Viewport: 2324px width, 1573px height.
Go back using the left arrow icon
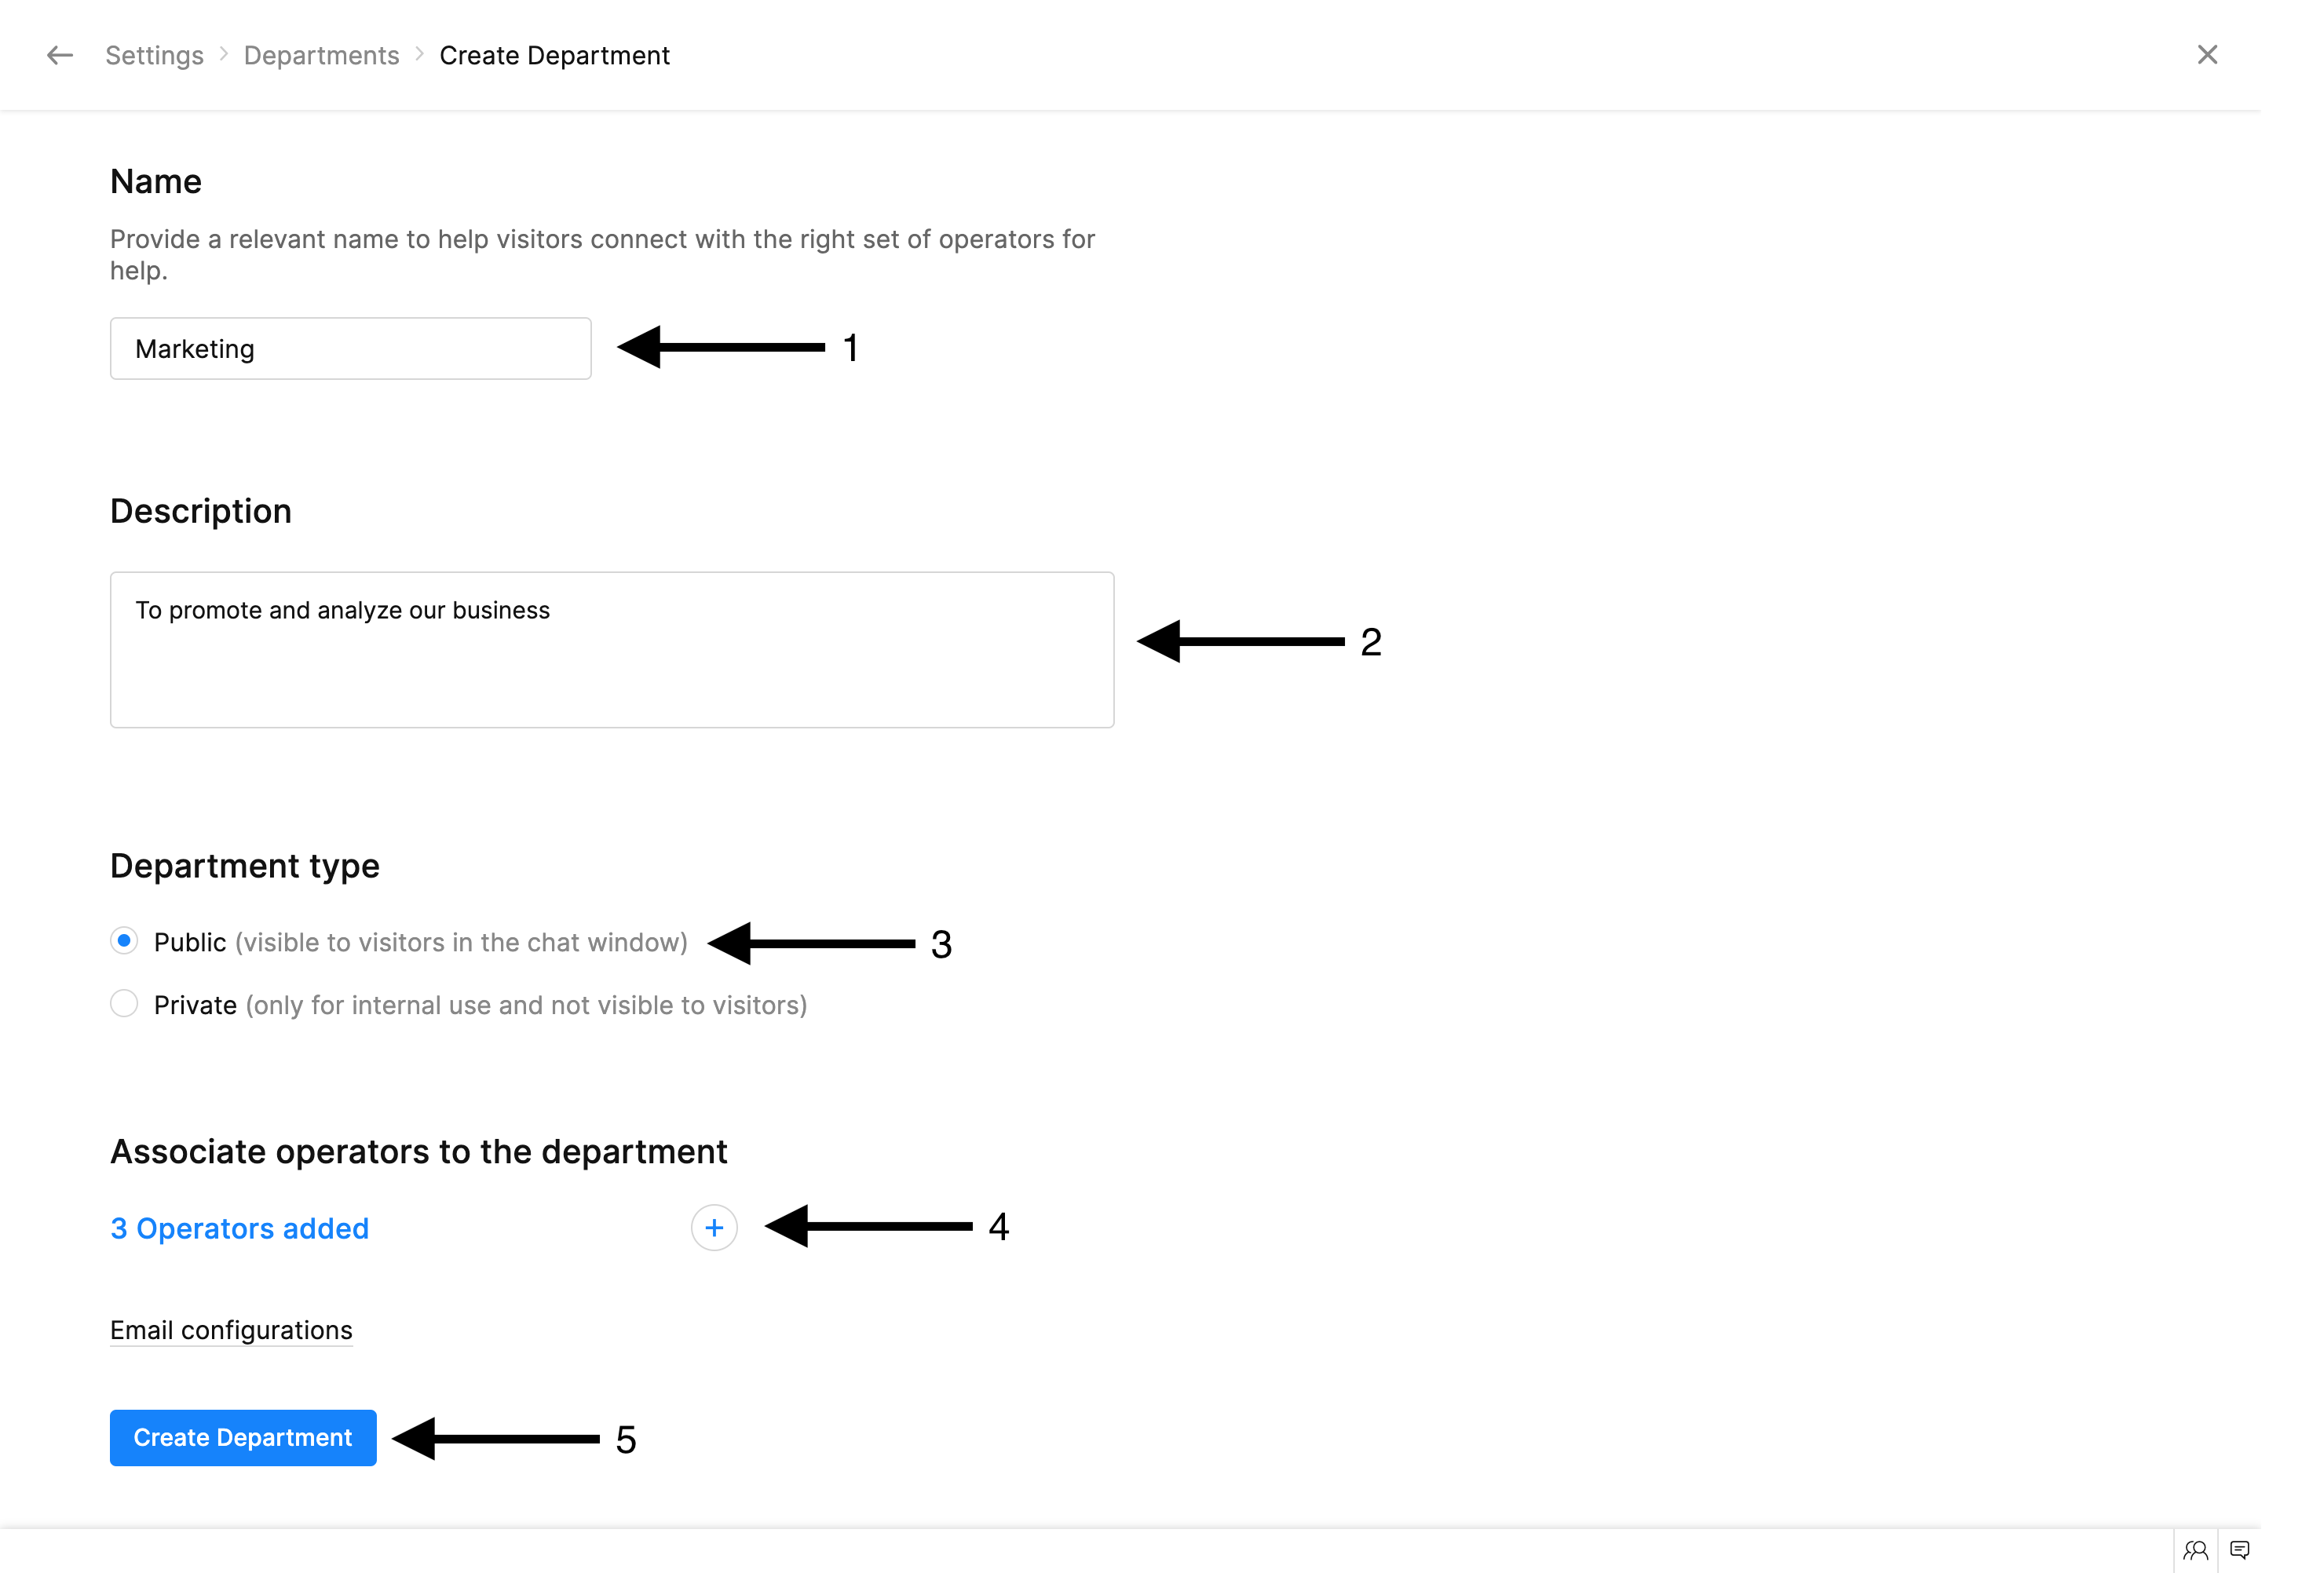[x=60, y=55]
